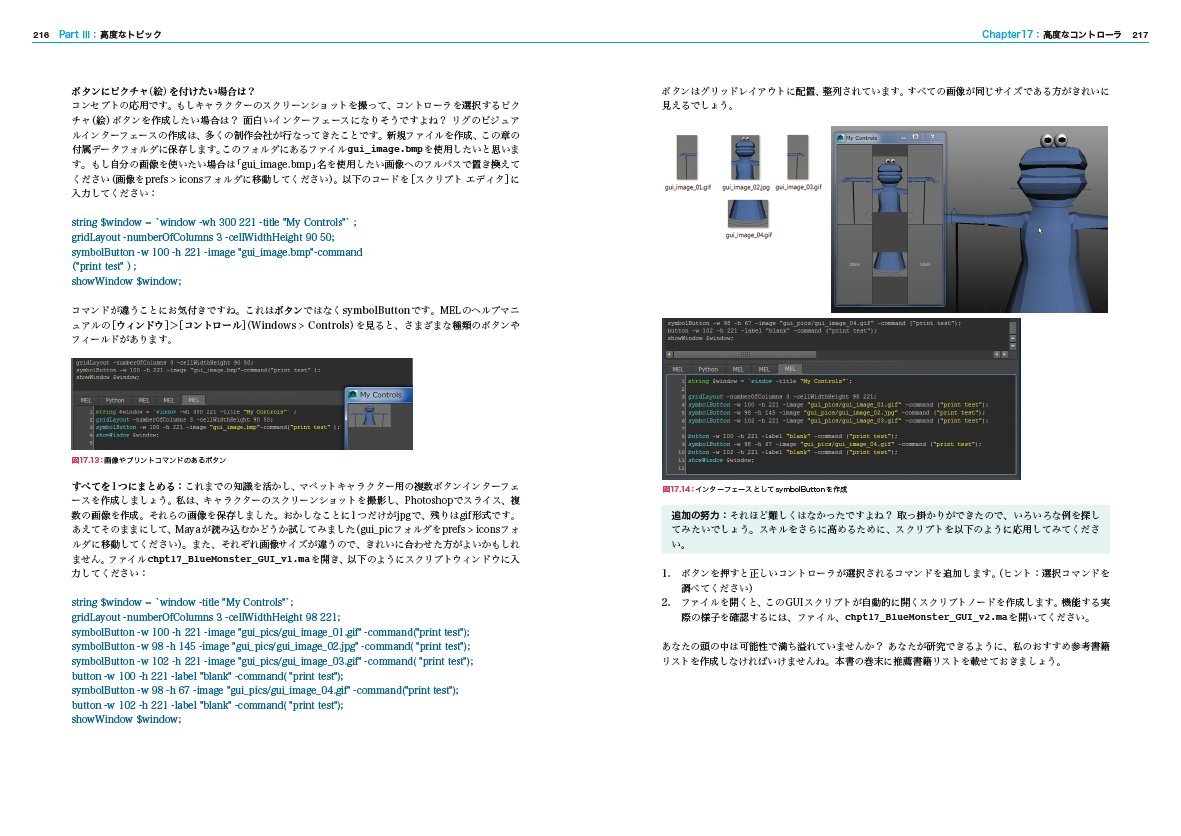Click the down arrow of history vertical scrollbar
The width and height of the screenshot is (1181, 836).
coord(1012,345)
